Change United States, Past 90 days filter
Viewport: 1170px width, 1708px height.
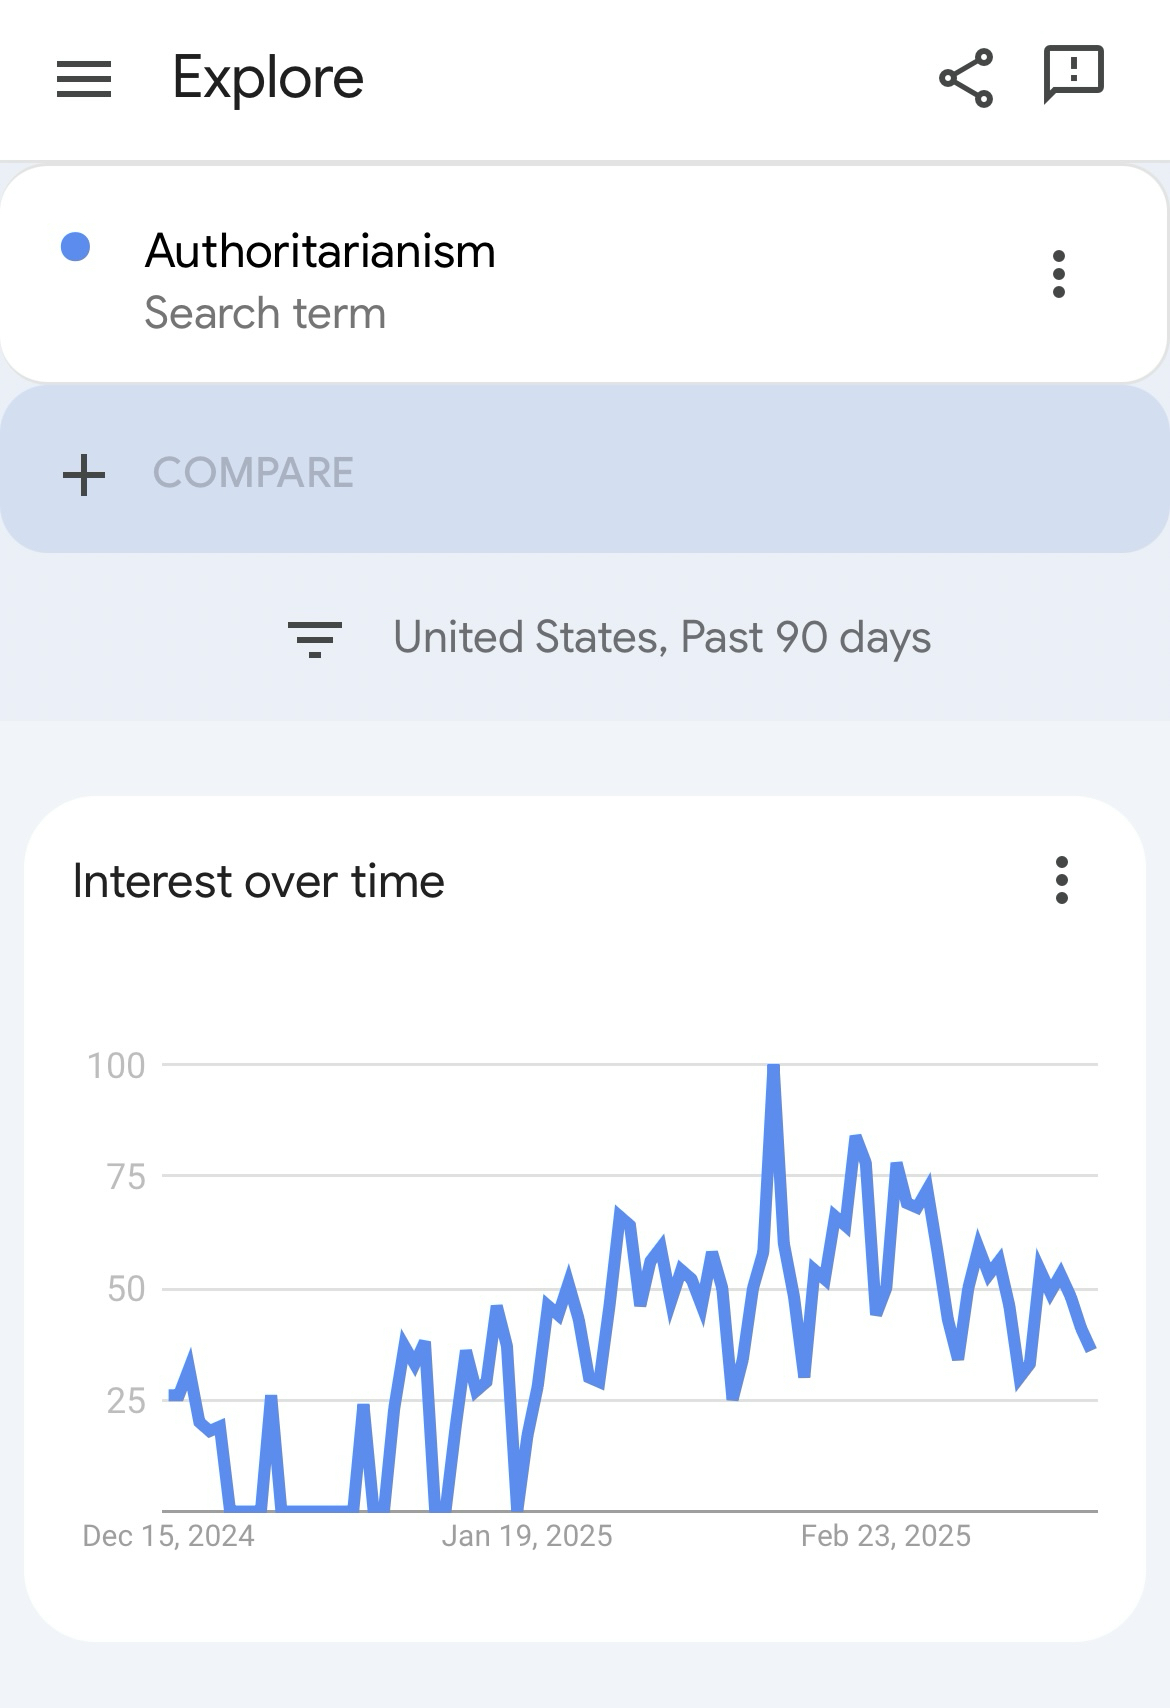click(661, 638)
